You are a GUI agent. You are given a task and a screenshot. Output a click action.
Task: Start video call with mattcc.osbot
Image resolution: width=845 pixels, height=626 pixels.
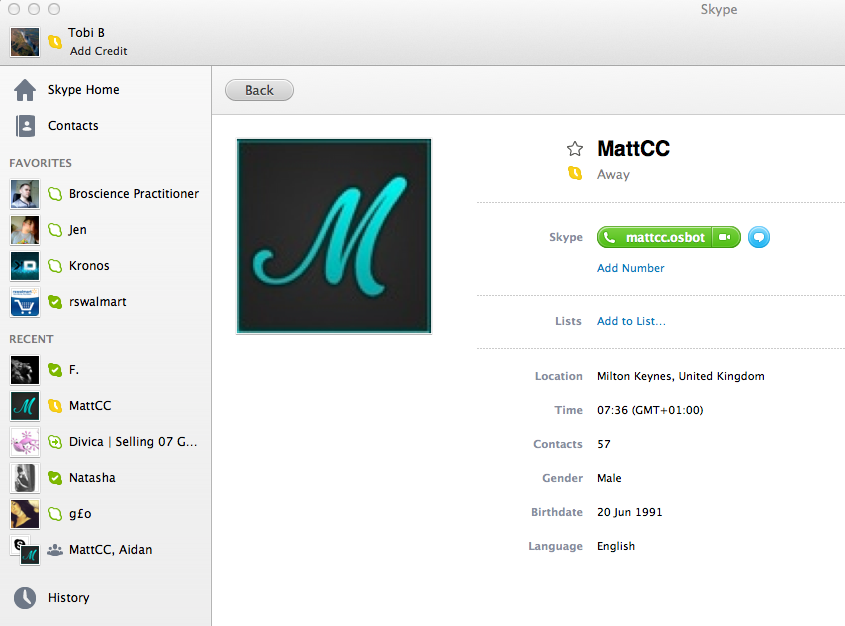pos(725,237)
